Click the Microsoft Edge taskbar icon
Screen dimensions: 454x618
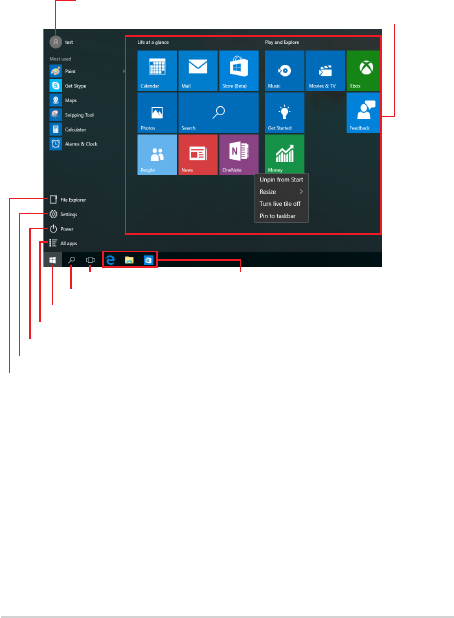pyautogui.click(x=110, y=260)
